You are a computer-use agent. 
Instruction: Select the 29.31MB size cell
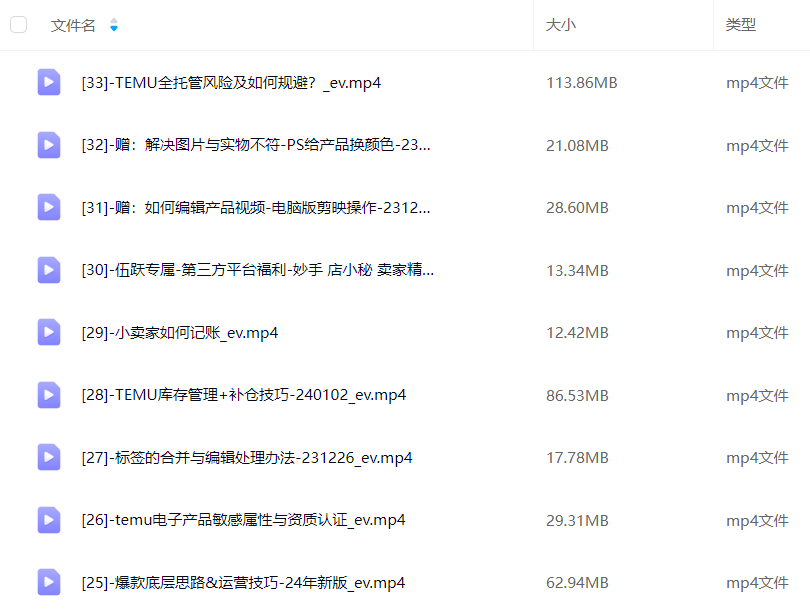(577, 521)
